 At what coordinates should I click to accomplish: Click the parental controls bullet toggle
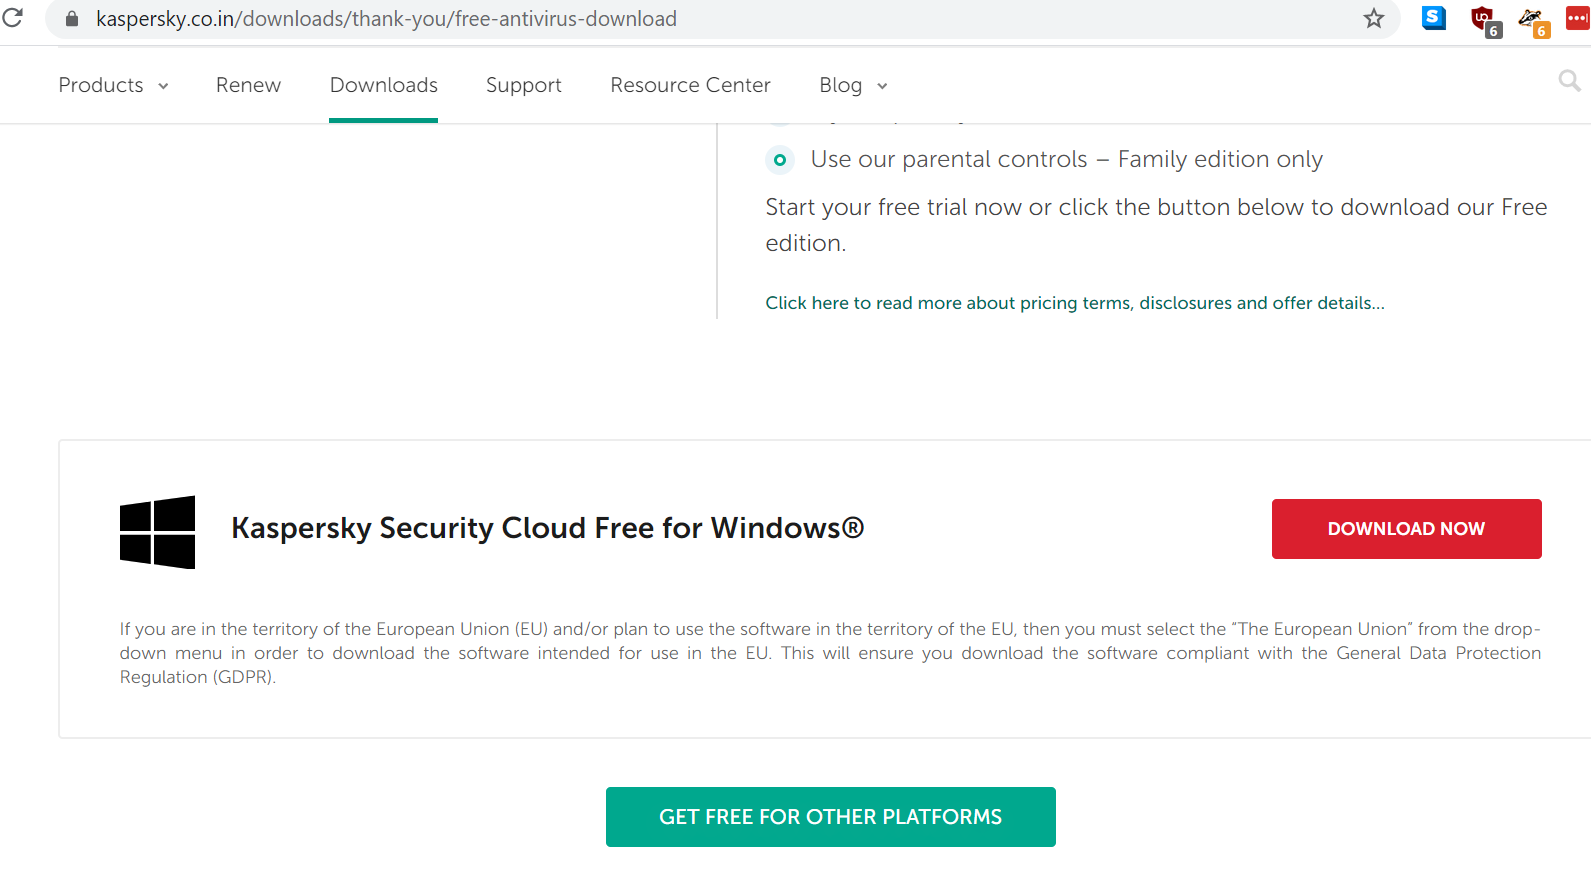pos(779,160)
